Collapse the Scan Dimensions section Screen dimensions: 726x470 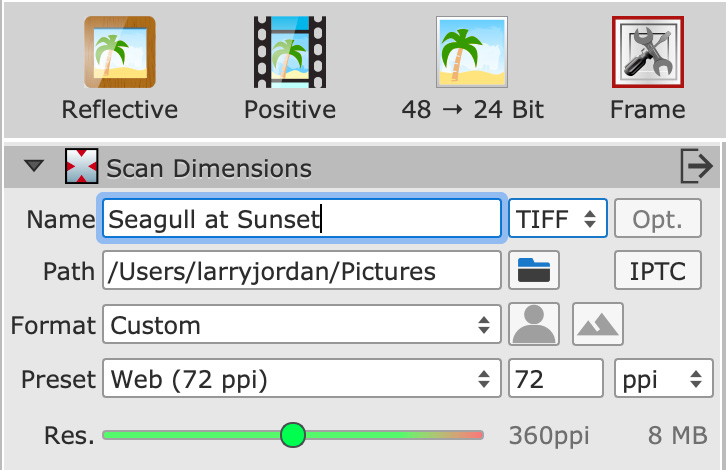coord(34,166)
